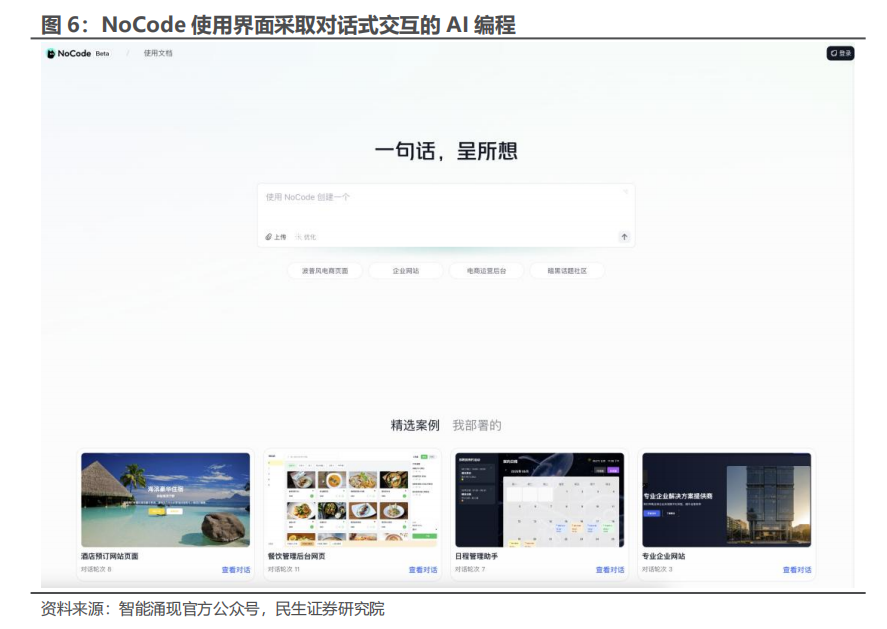Click the 日程管理助手 card title
The image size is (887, 629).
pyautogui.click(x=477, y=556)
